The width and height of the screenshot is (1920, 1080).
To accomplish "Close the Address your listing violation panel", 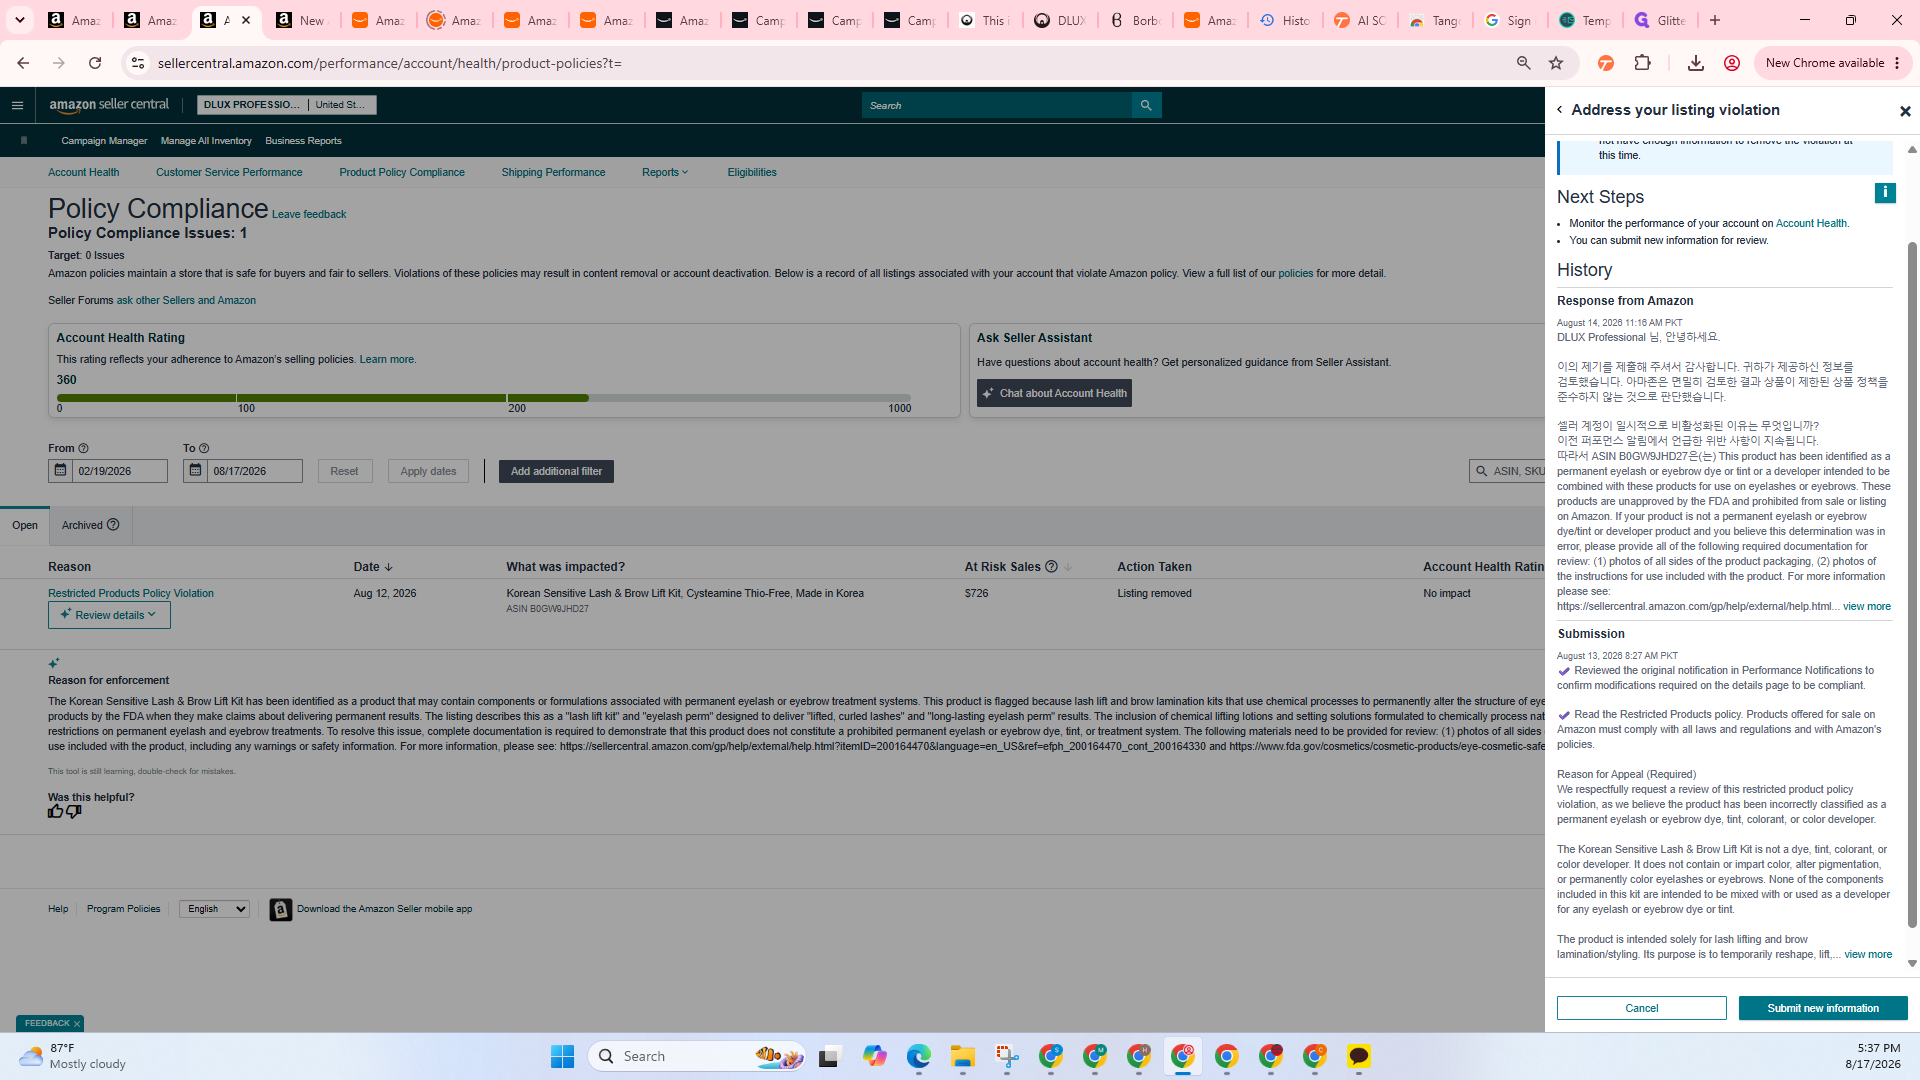I will pyautogui.click(x=1905, y=111).
